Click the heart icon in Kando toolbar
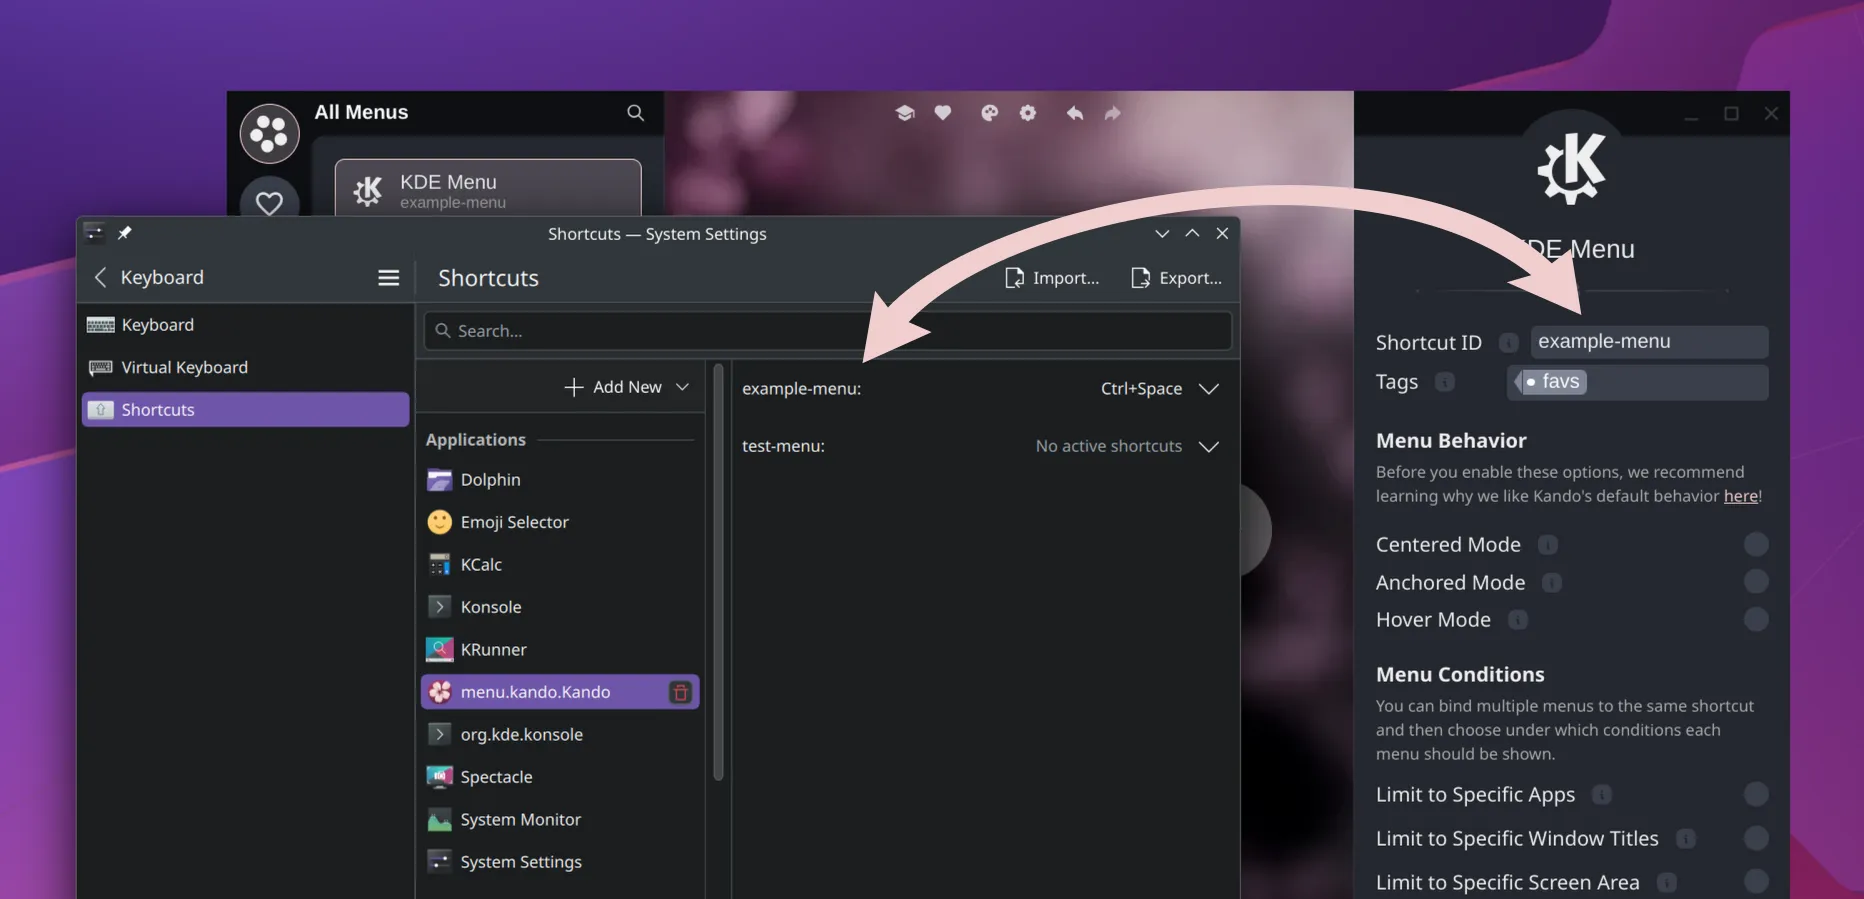Image resolution: width=1864 pixels, height=899 pixels. [942, 113]
